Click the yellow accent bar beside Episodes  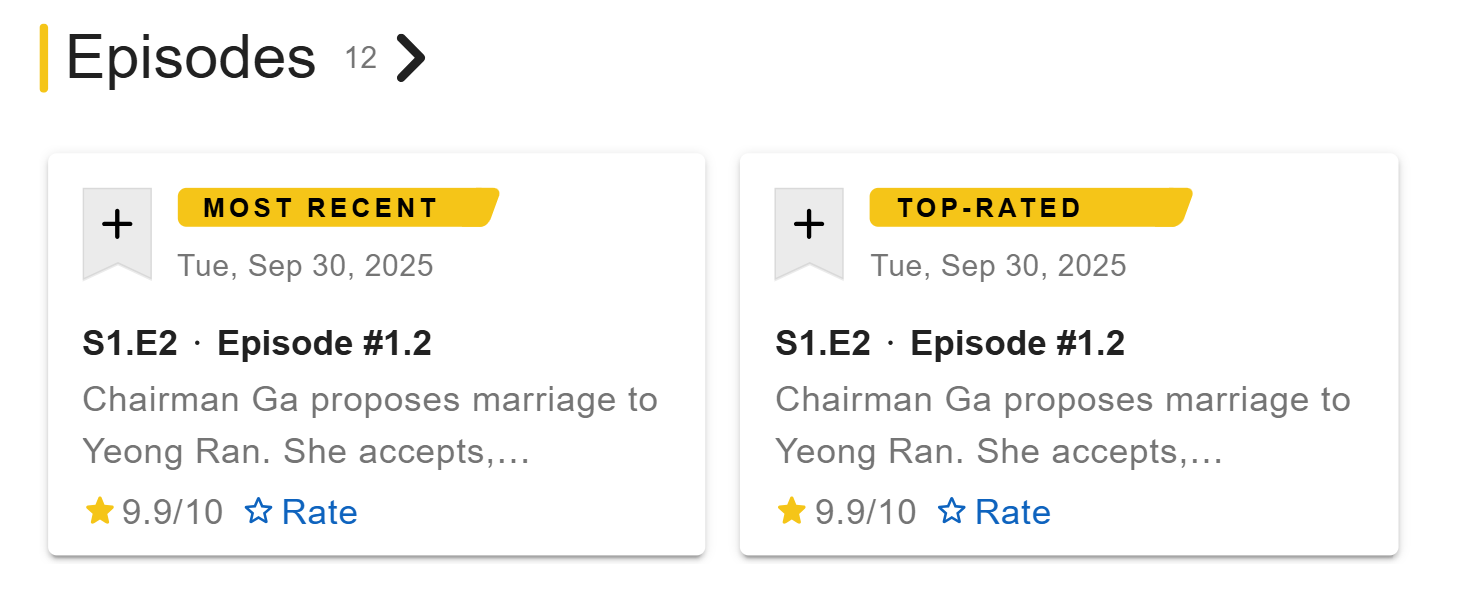tap(44, 58)
